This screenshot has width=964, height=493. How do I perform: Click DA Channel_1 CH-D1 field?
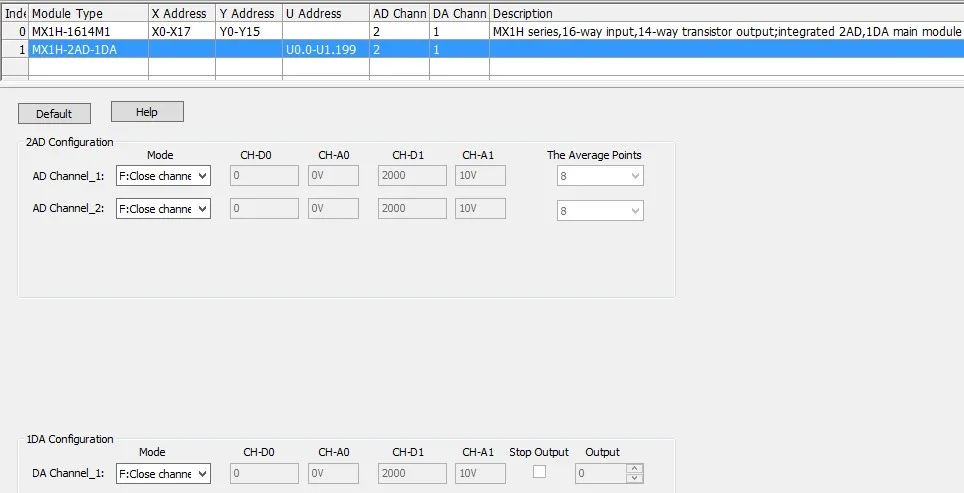click(x=412, y=473)
